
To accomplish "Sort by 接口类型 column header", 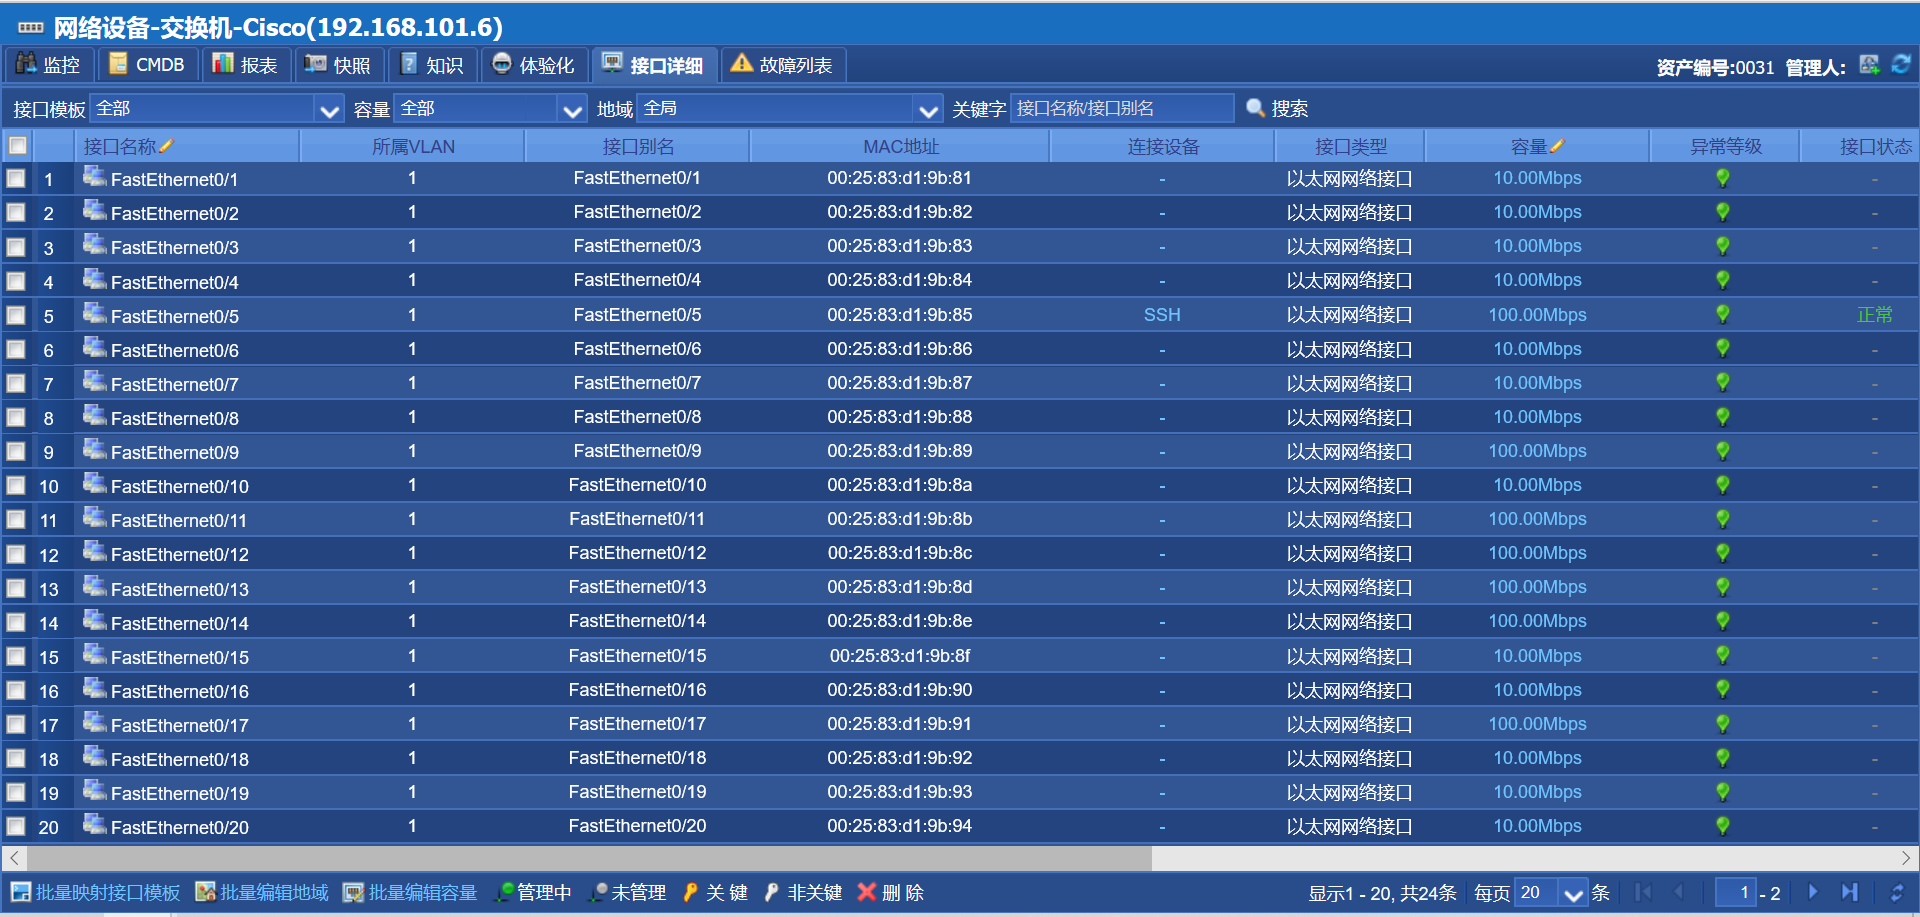I will tap(1350, 146).
